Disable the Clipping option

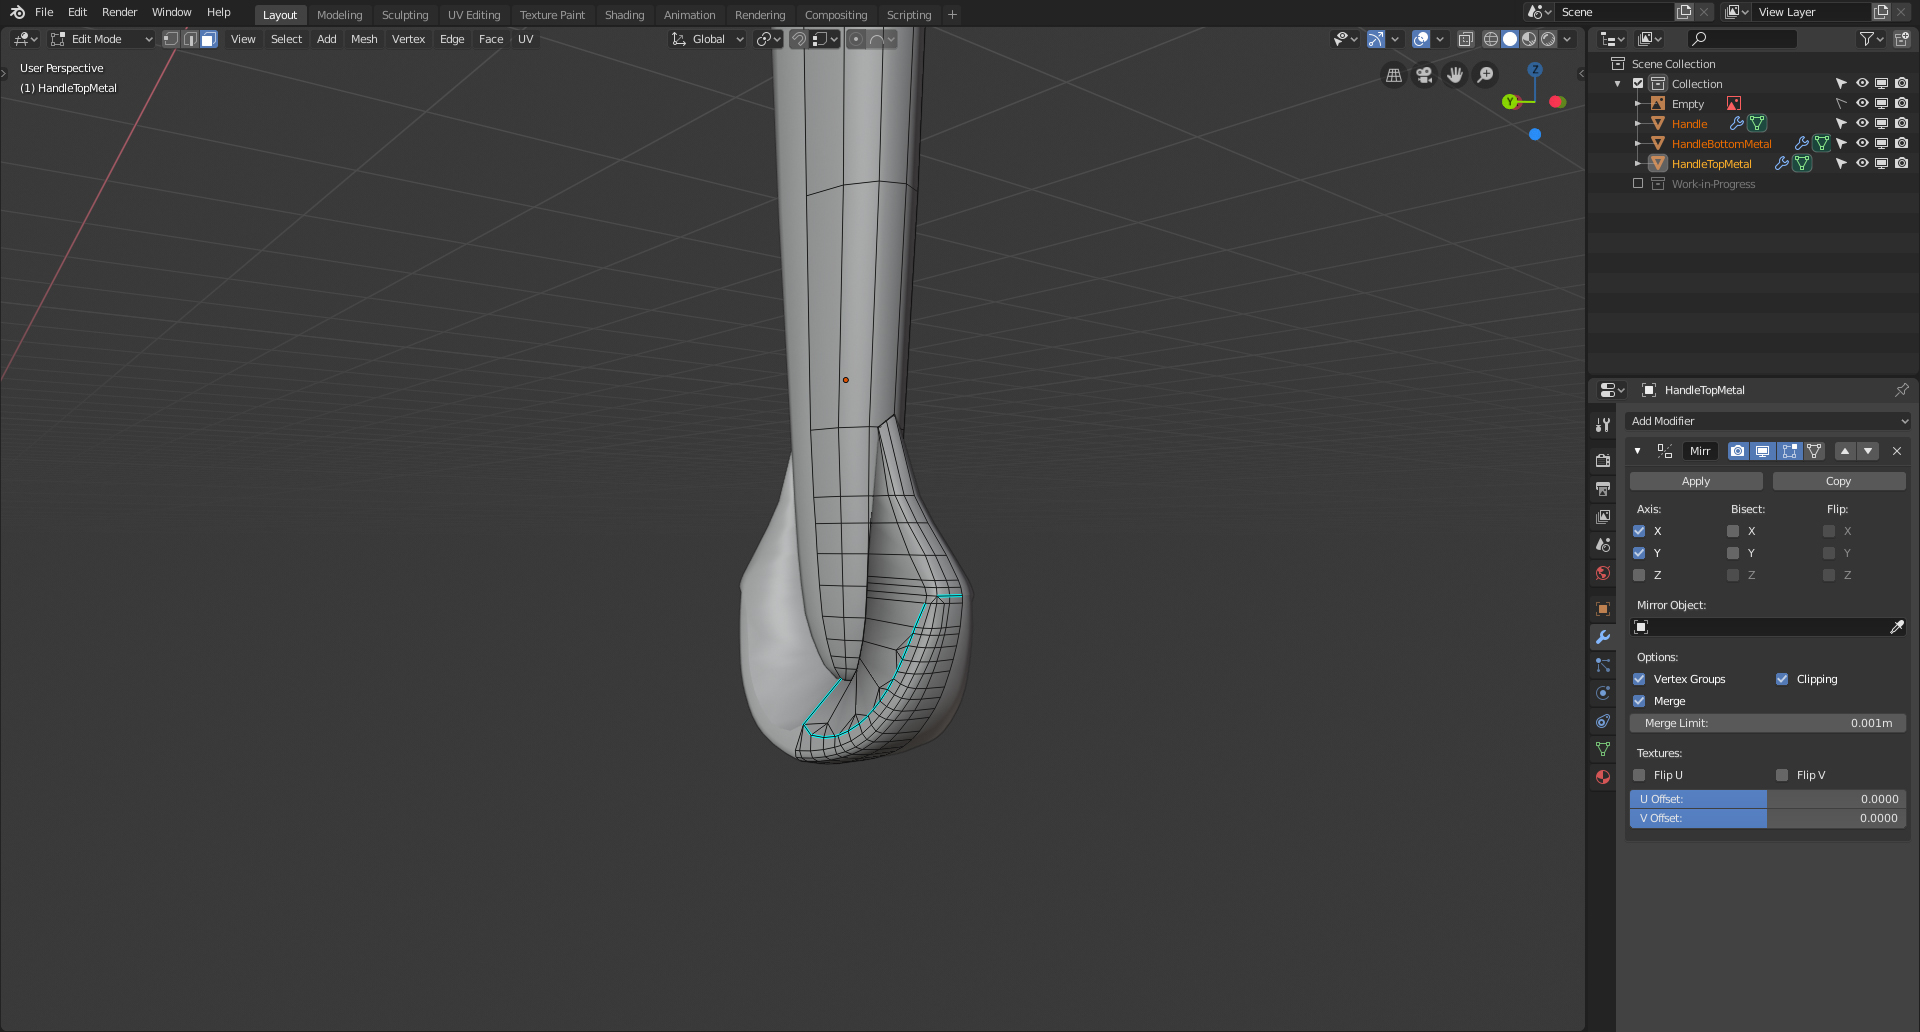tap(1782, 679)
